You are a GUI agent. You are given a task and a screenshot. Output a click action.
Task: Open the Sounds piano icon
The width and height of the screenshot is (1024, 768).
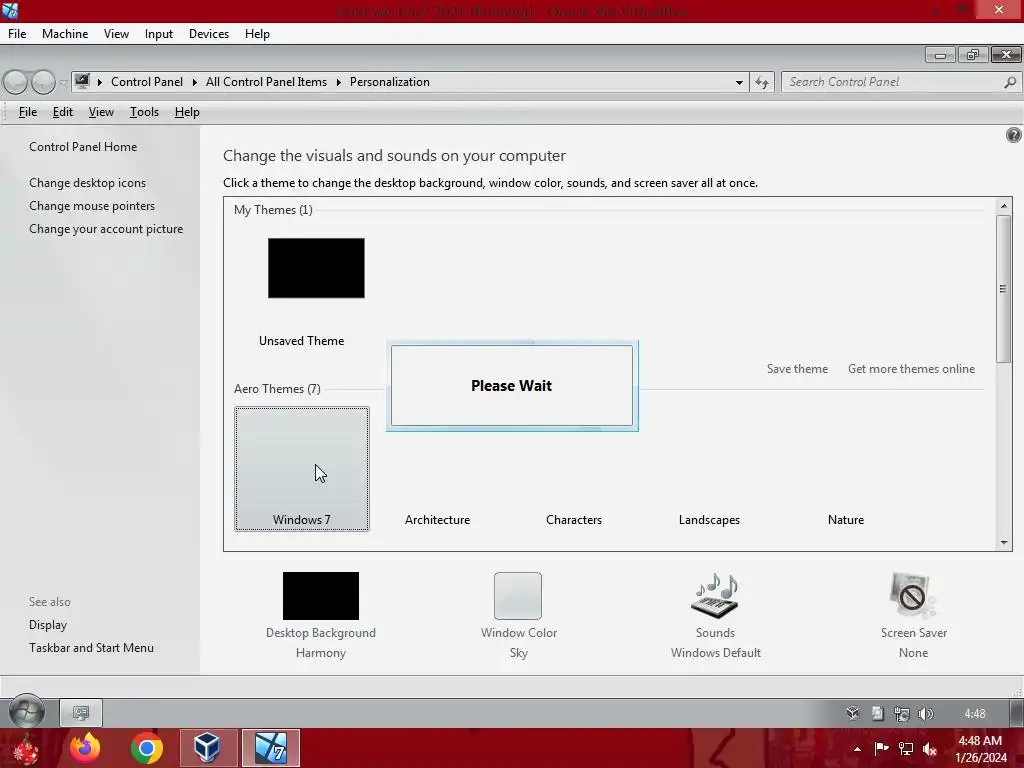tap(715, 596)
